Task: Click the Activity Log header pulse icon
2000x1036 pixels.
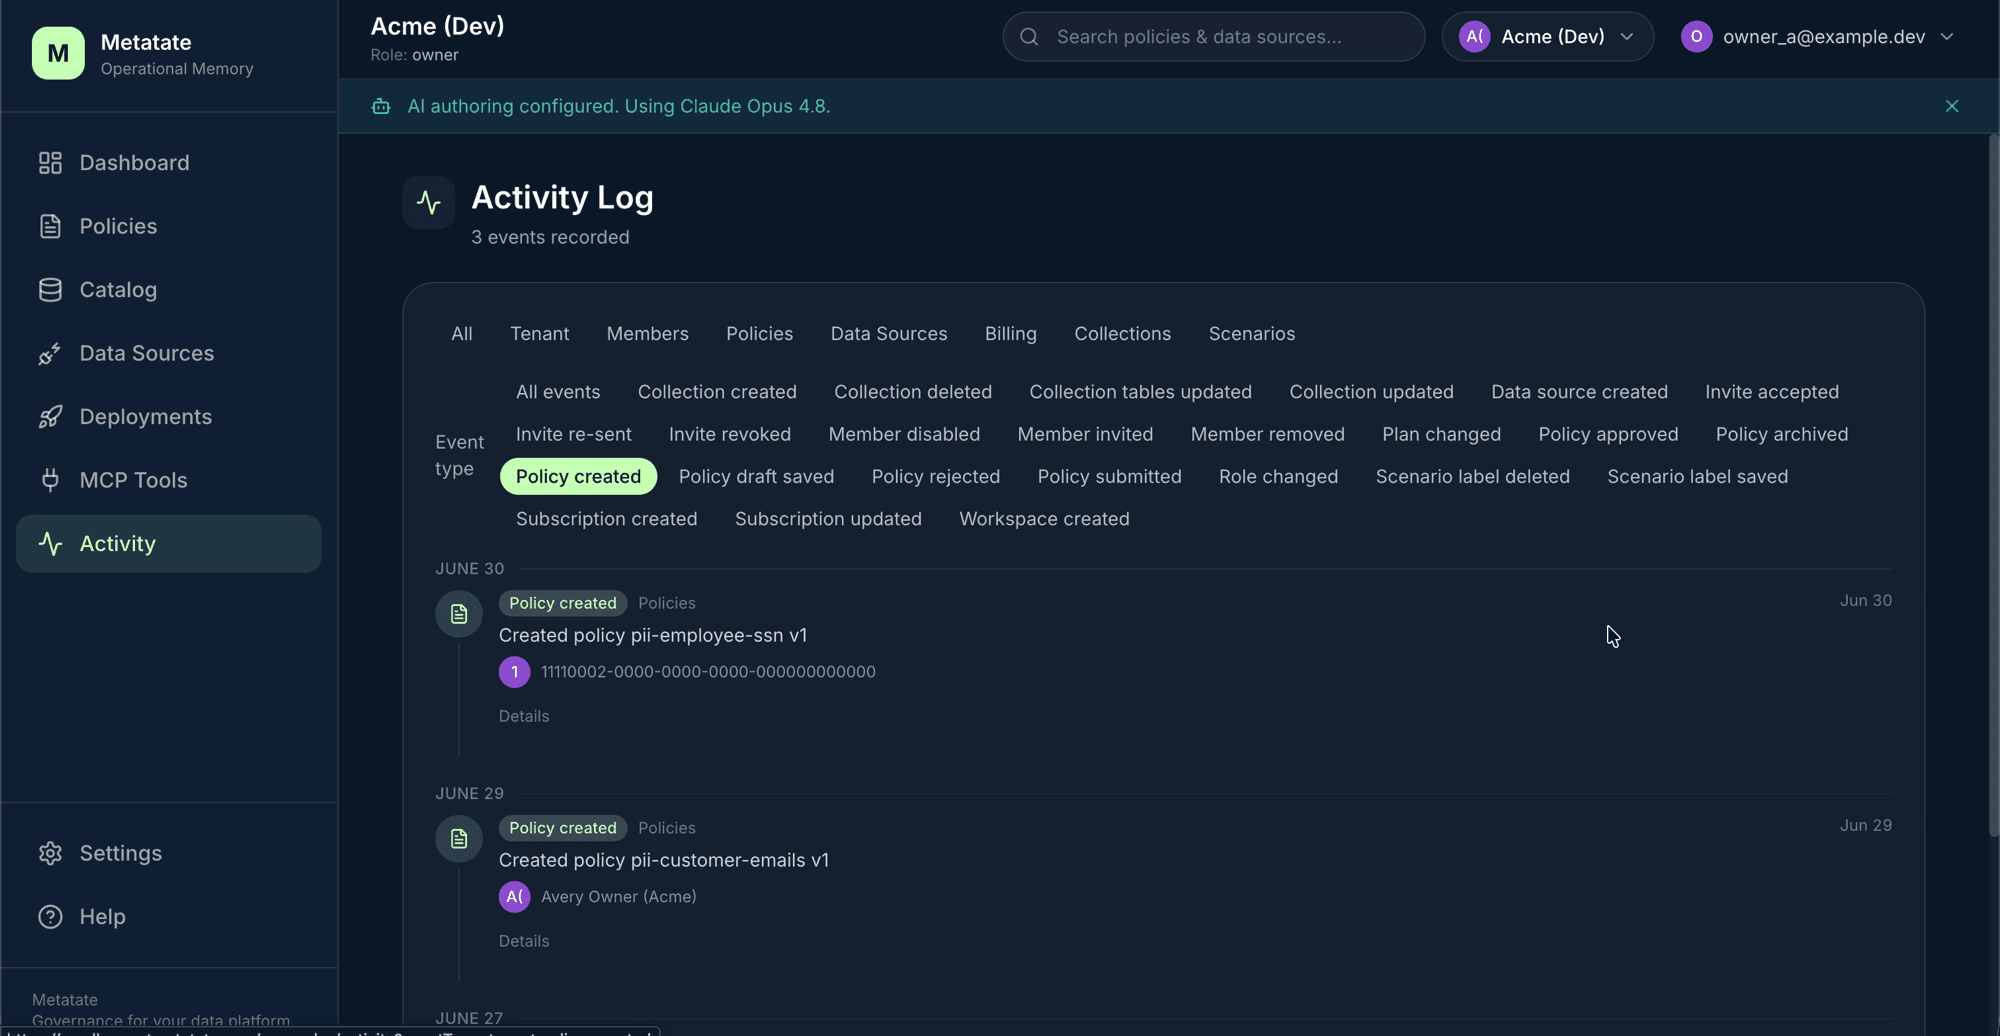Action: [x=429, y=202]
